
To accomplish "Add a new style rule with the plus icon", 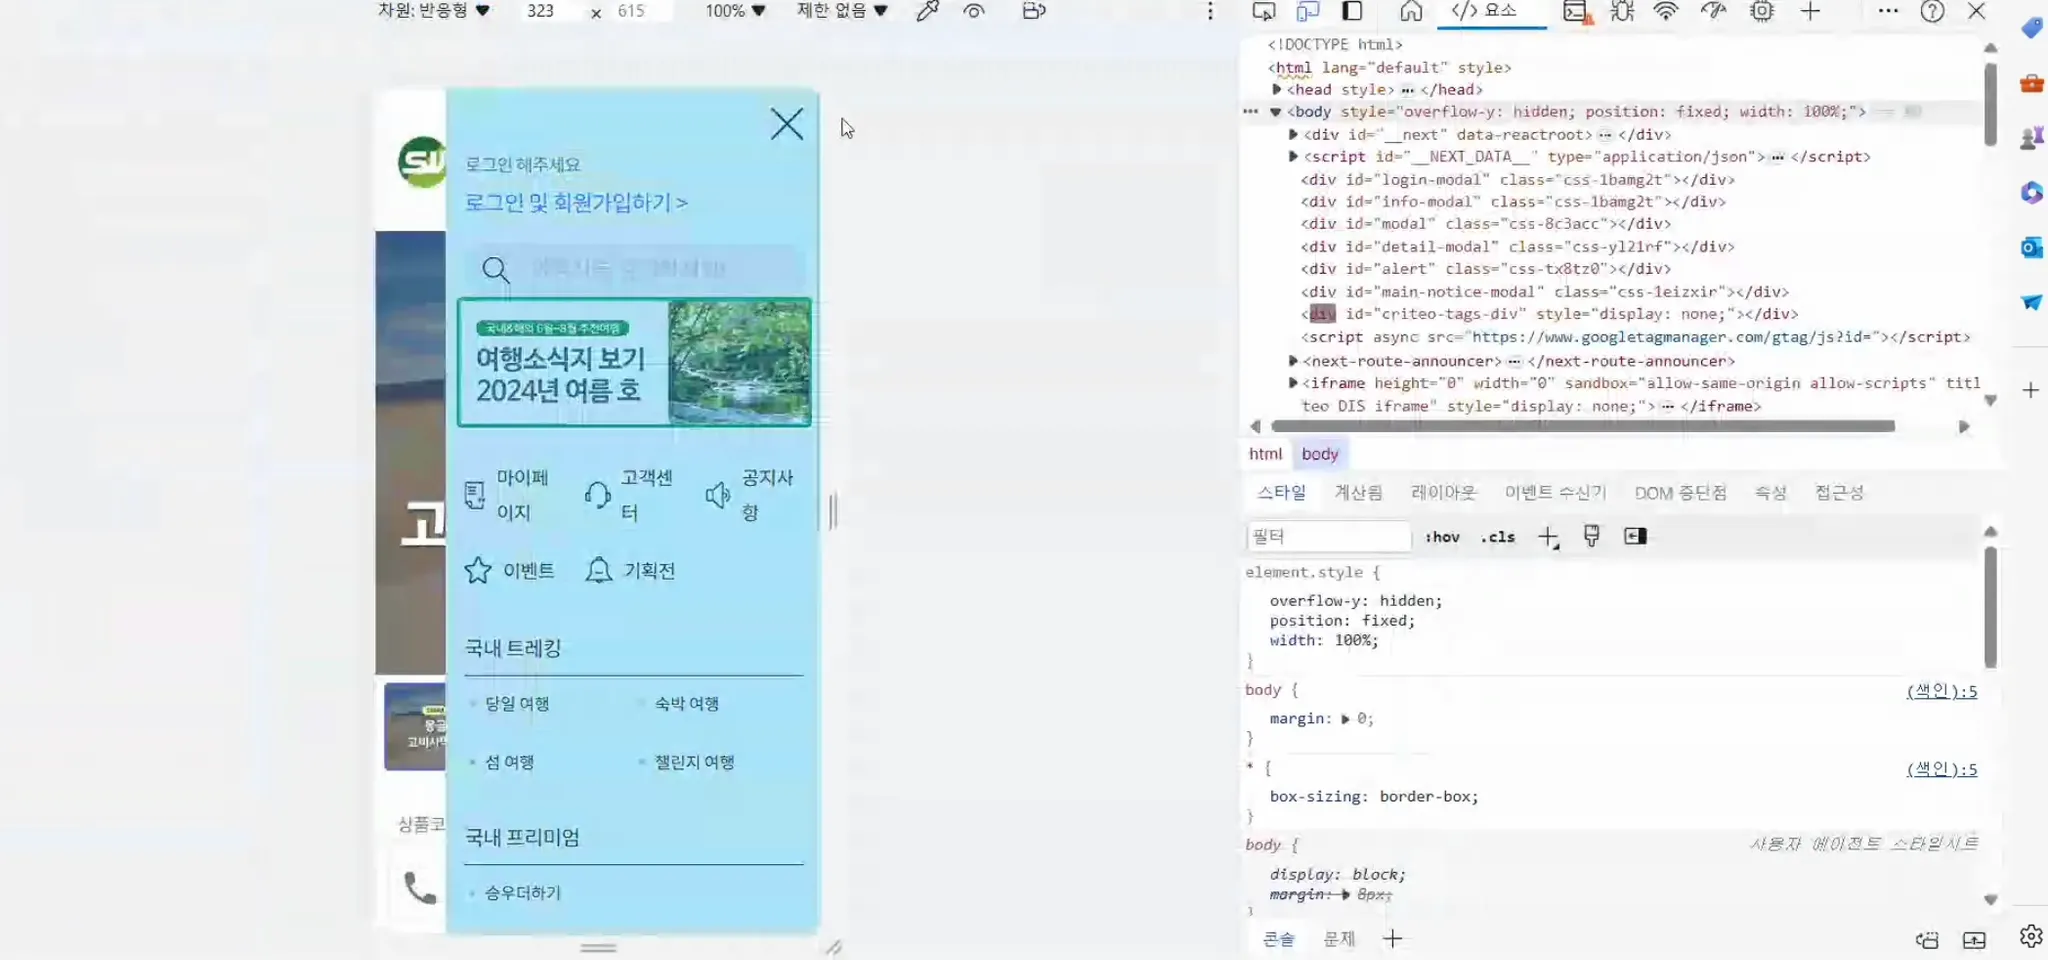I will coord(1548,537).
